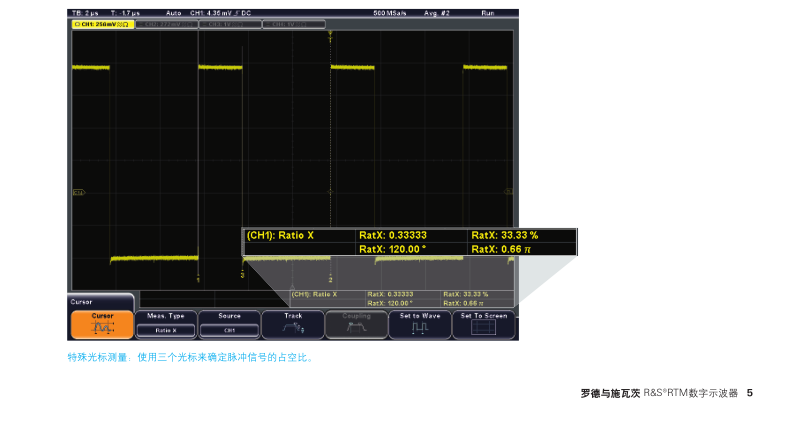Click the 500 MSa/s sample rate readout
This screenshot has width=788, height=421.
[x=389, y=13]
